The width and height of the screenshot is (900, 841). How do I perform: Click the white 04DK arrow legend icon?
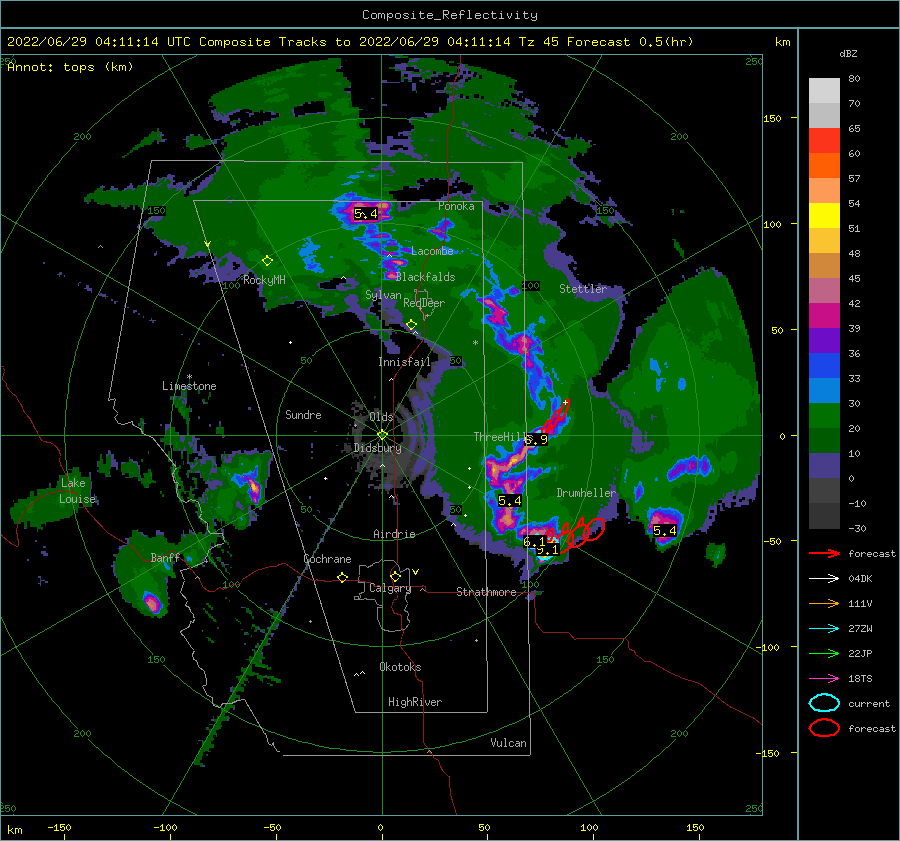click(x=824, y=579)
